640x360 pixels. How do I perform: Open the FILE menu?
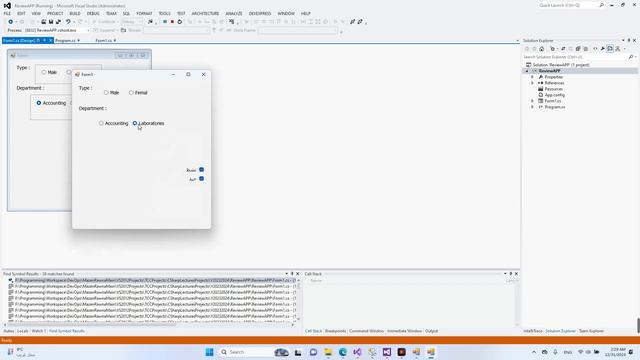click(x=7, y=13)
